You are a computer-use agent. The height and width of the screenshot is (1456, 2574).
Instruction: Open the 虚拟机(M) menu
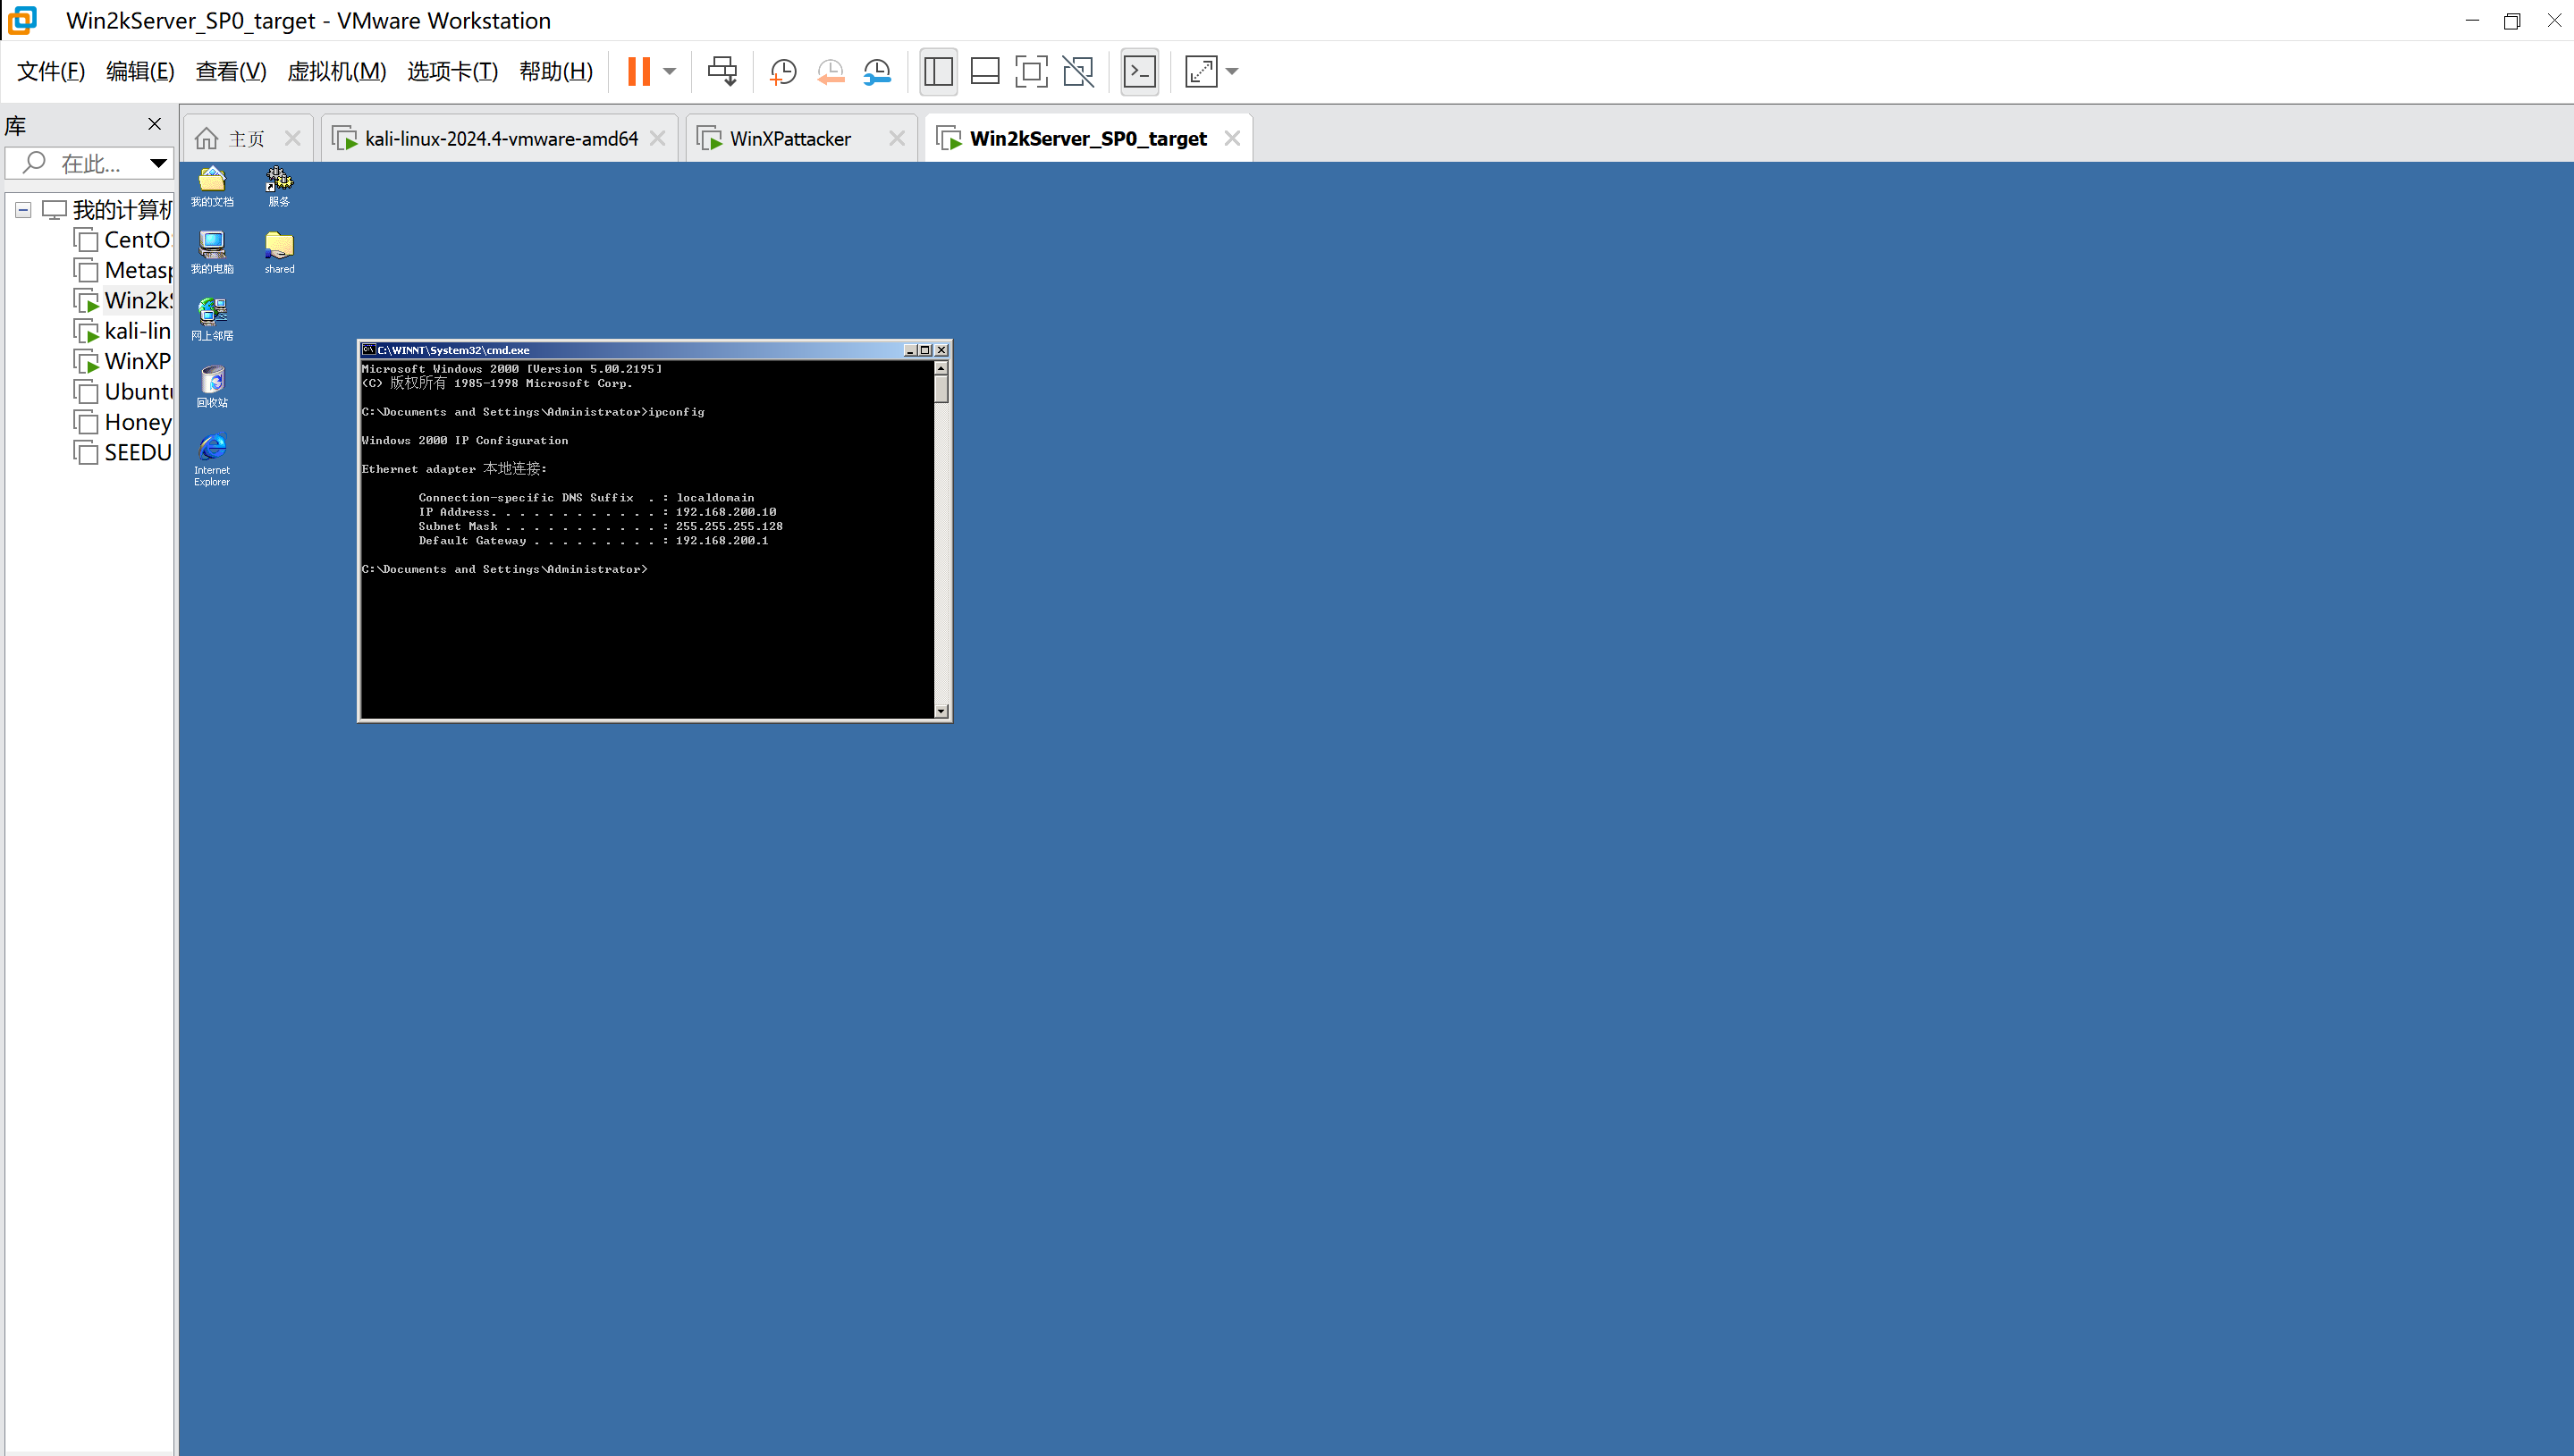[336, 71]
